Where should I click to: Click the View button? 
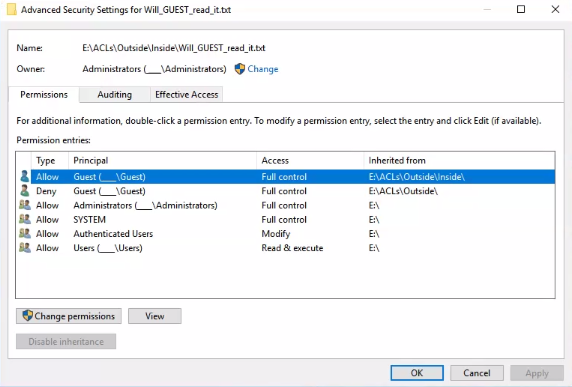click(x=155, y=316)
